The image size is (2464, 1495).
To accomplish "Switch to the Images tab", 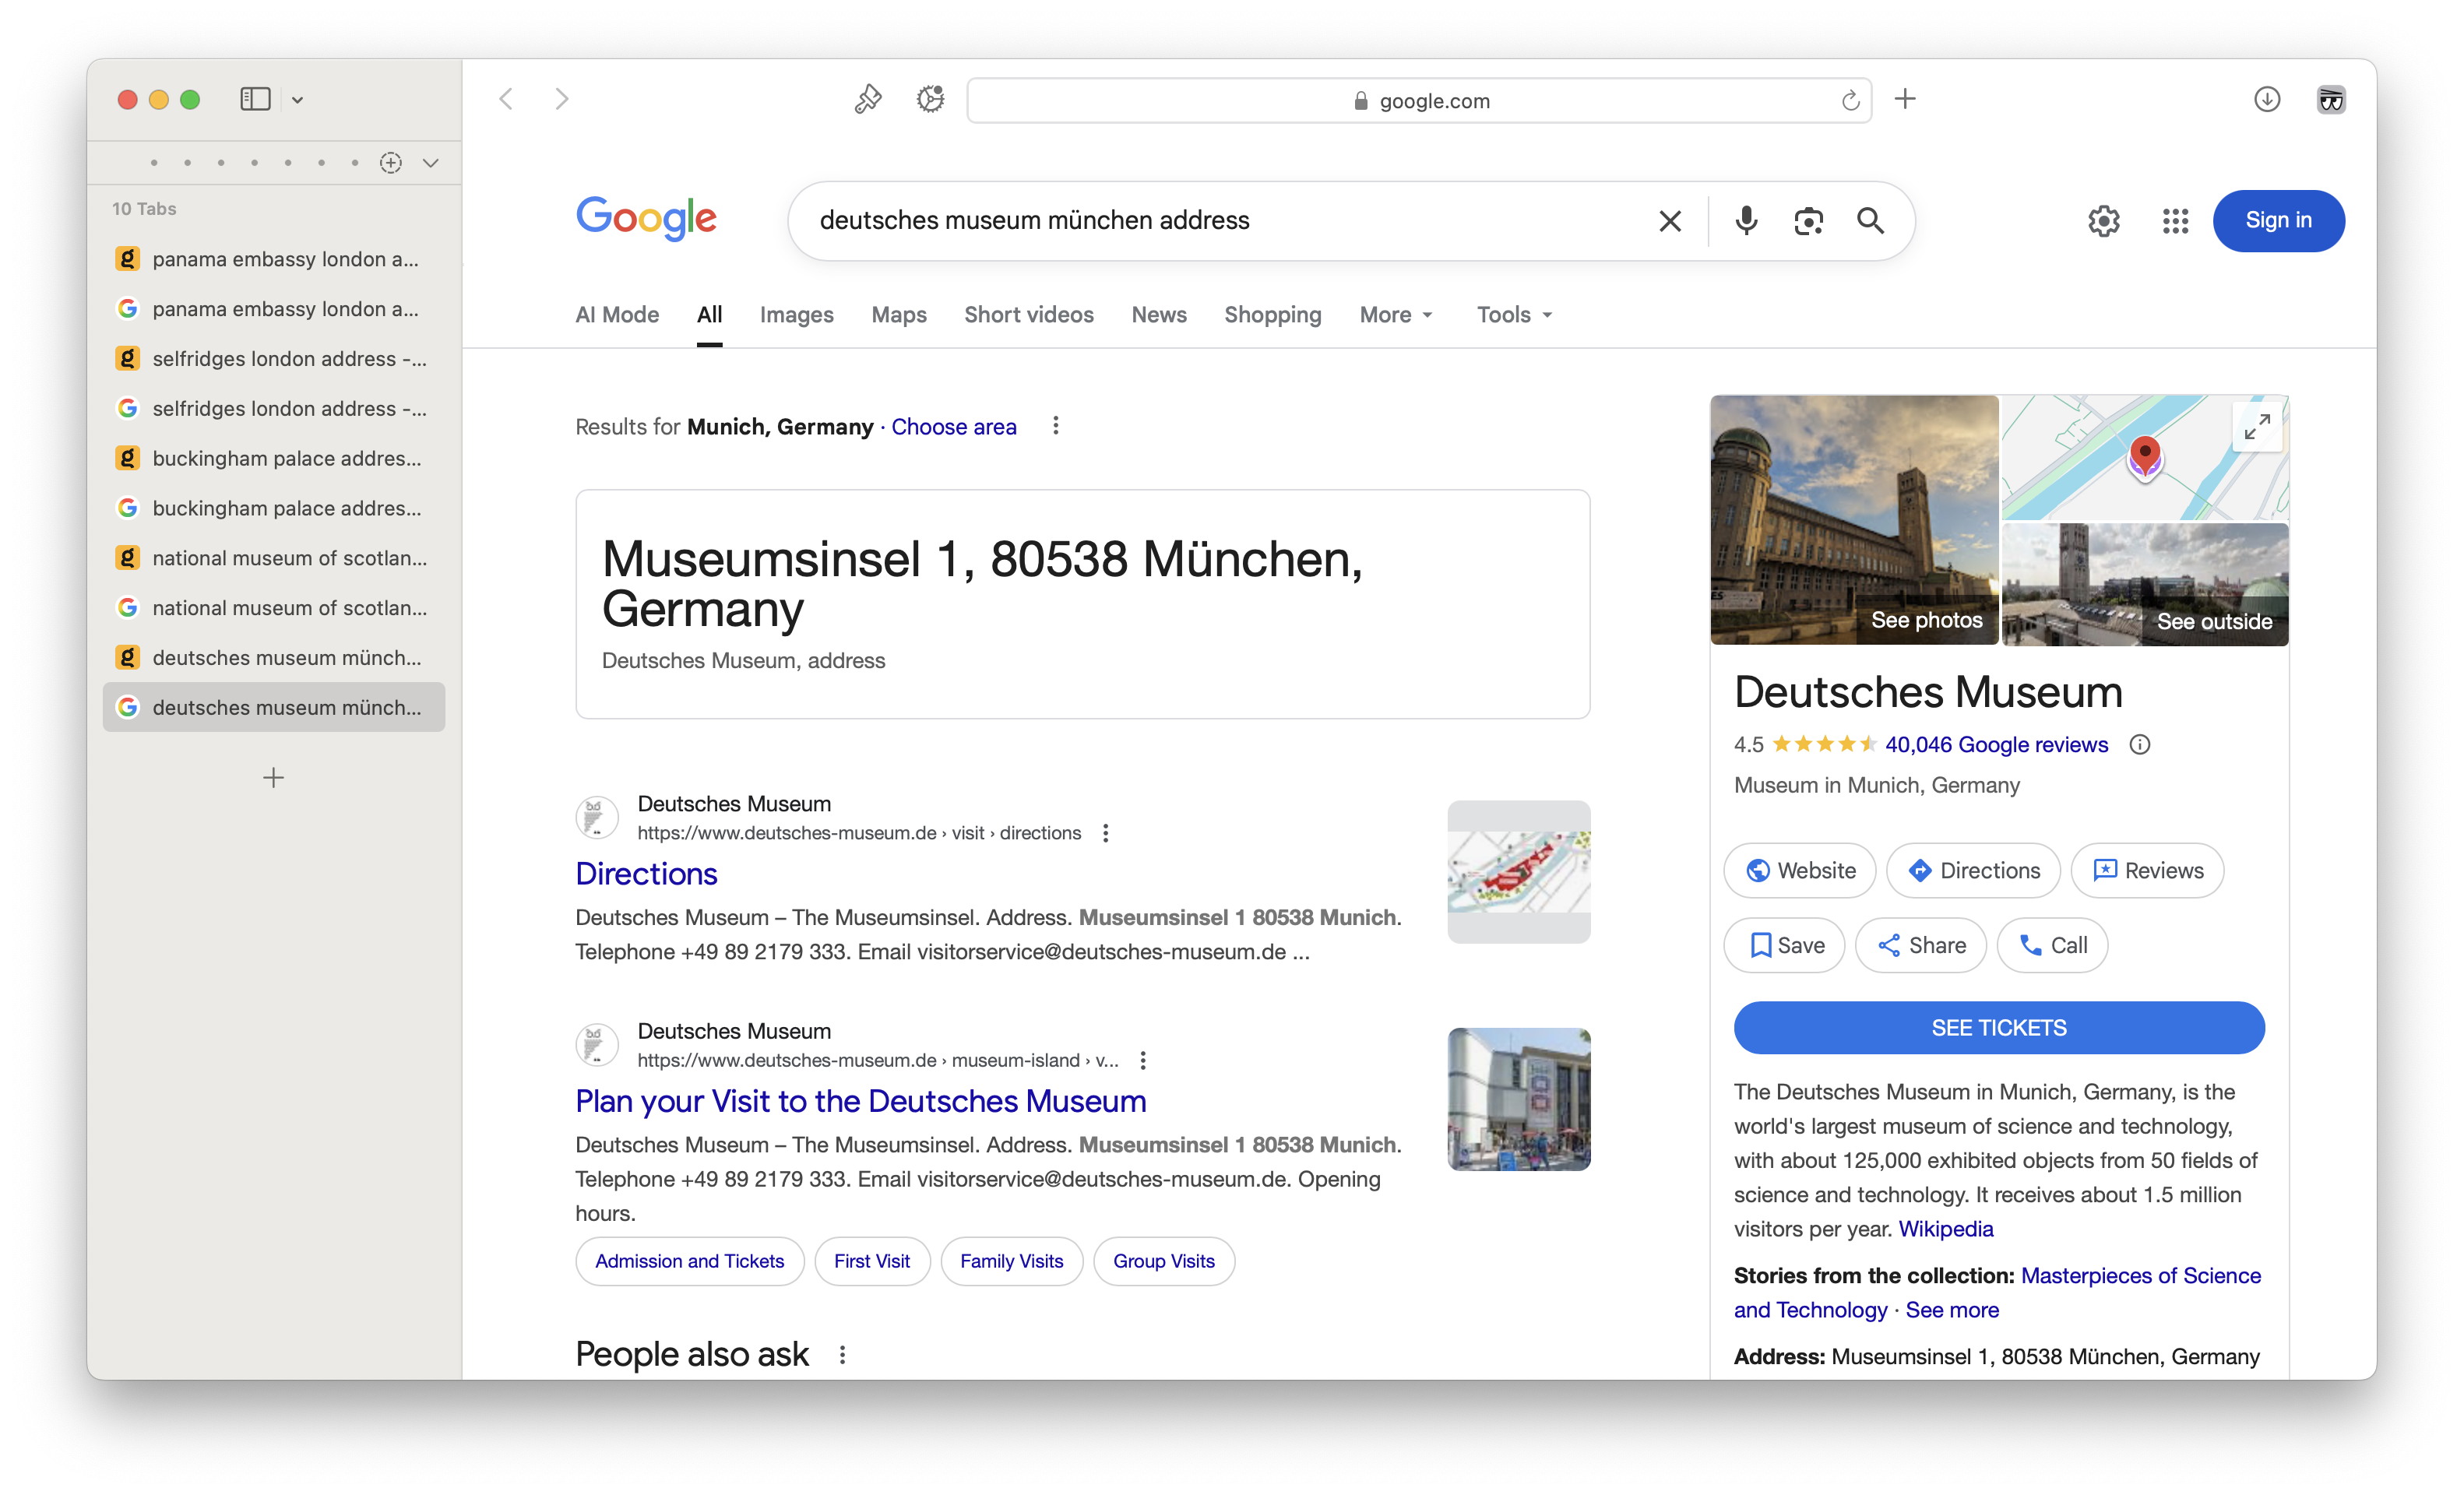I will [x=796, y=315].
